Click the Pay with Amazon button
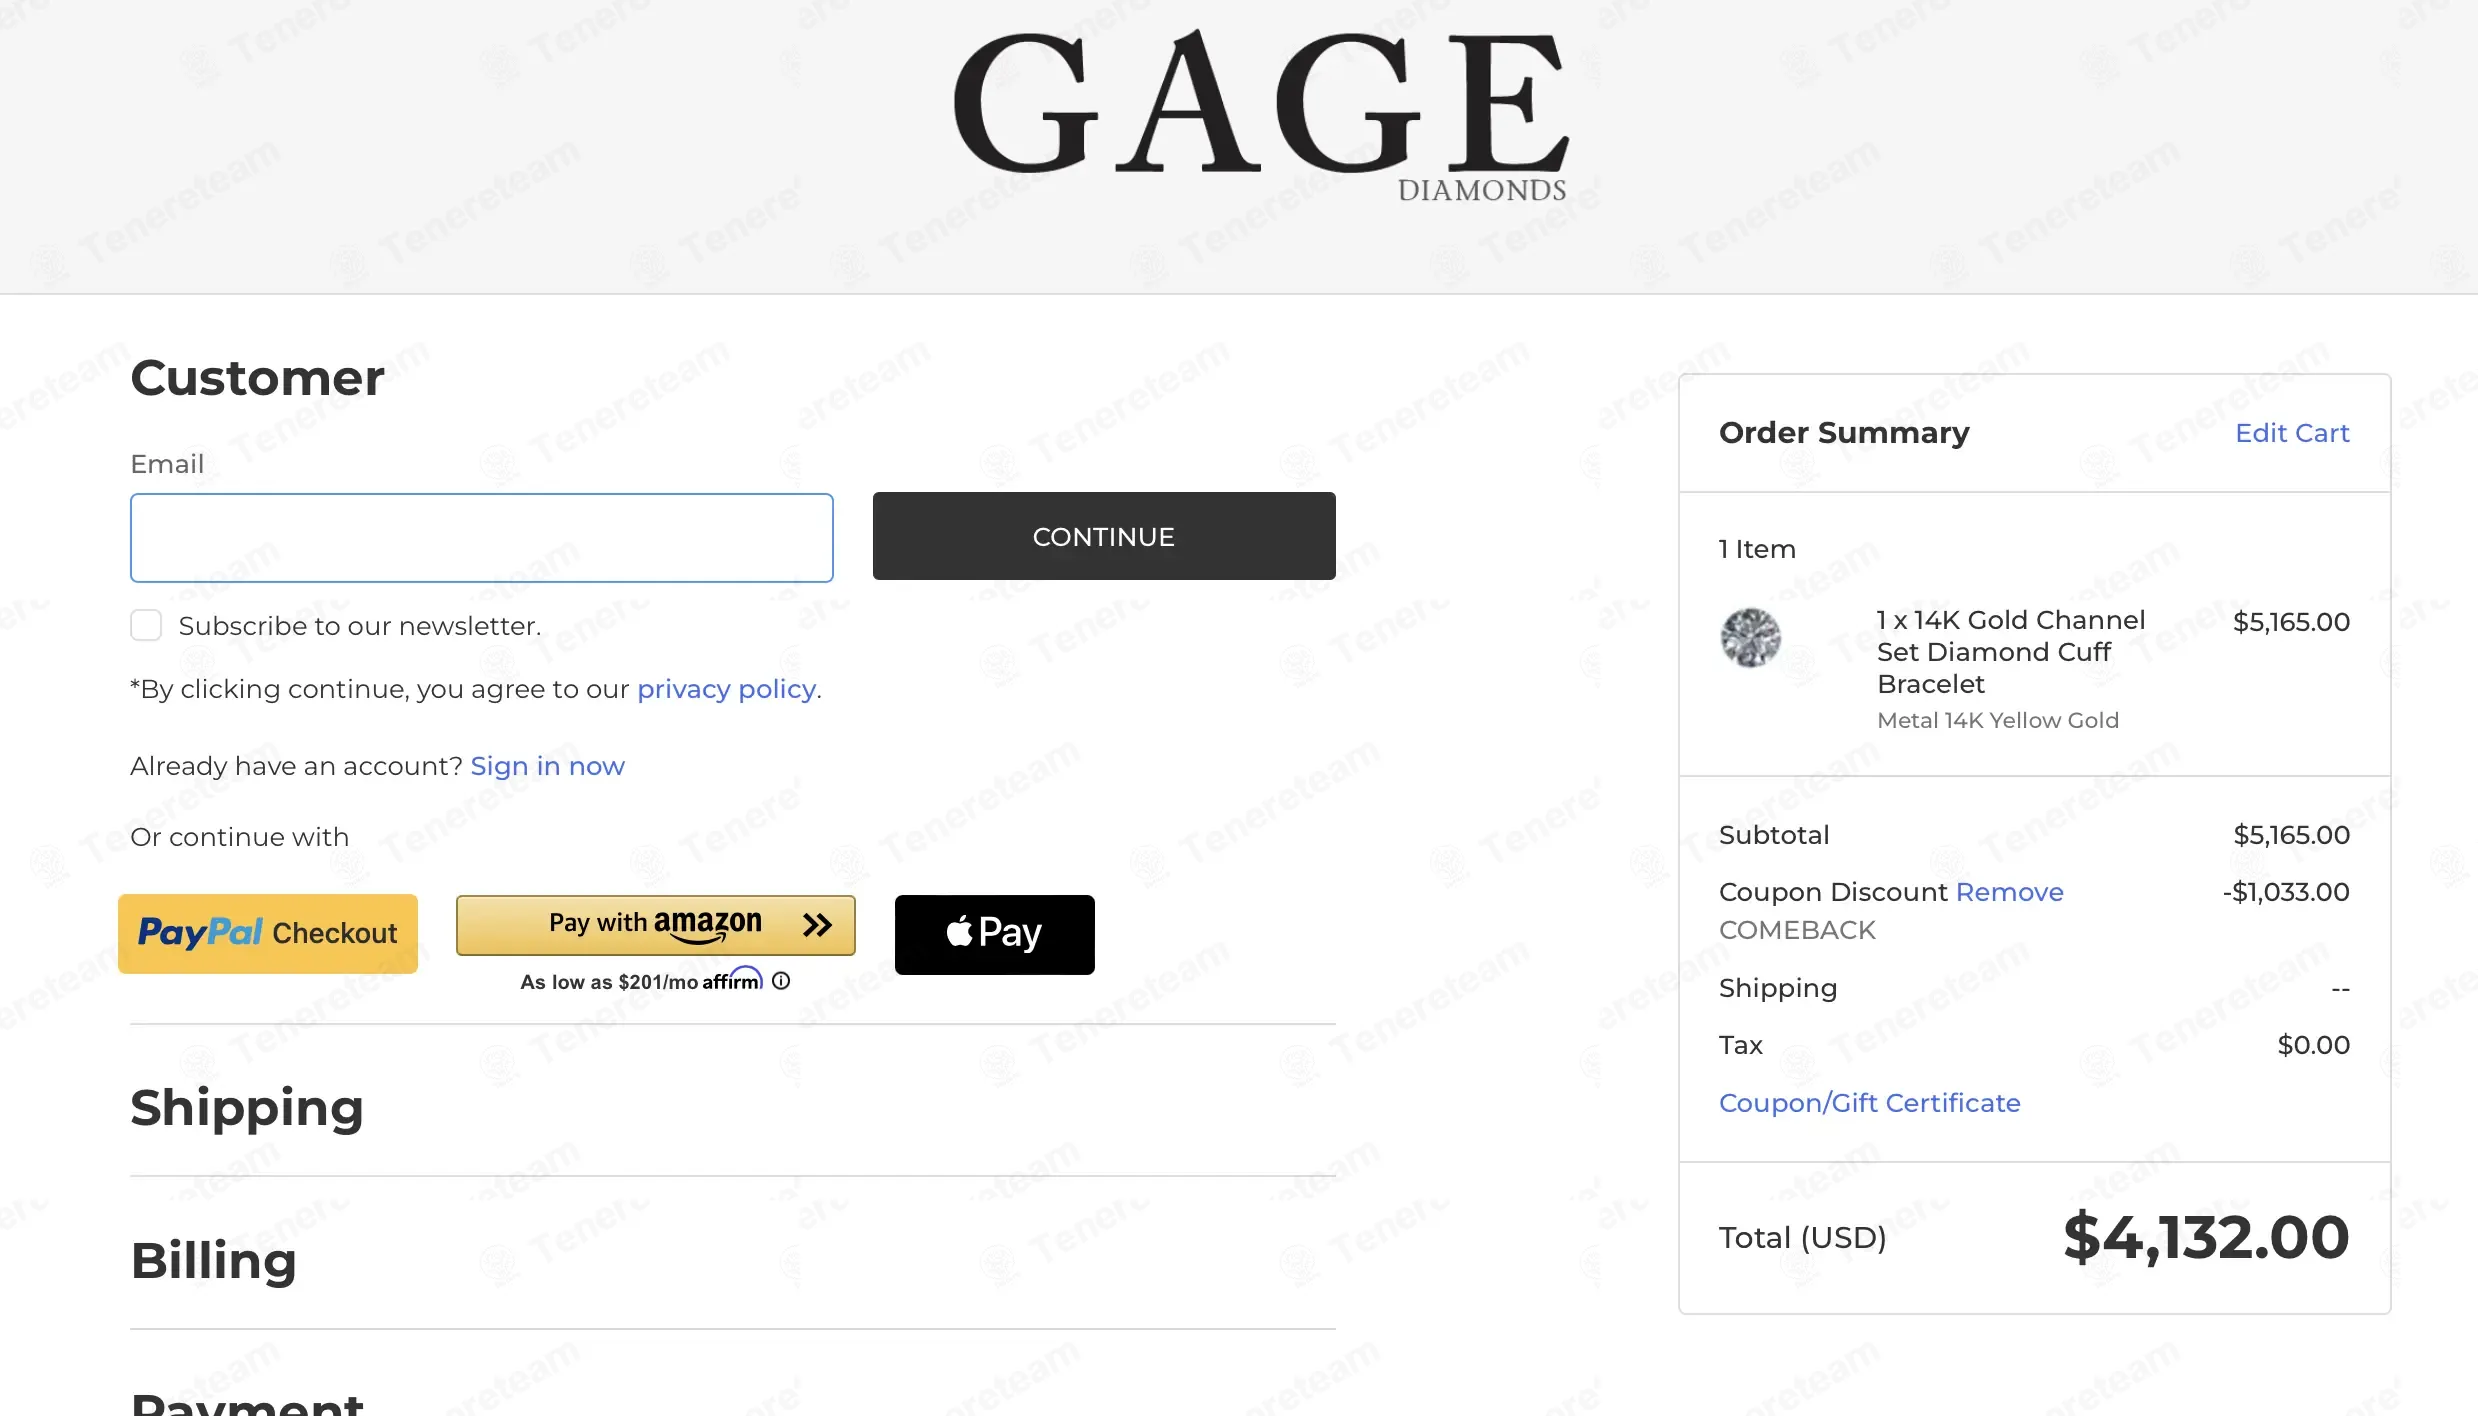Screen dimensions: 2478x1416 tap(656, 925)
